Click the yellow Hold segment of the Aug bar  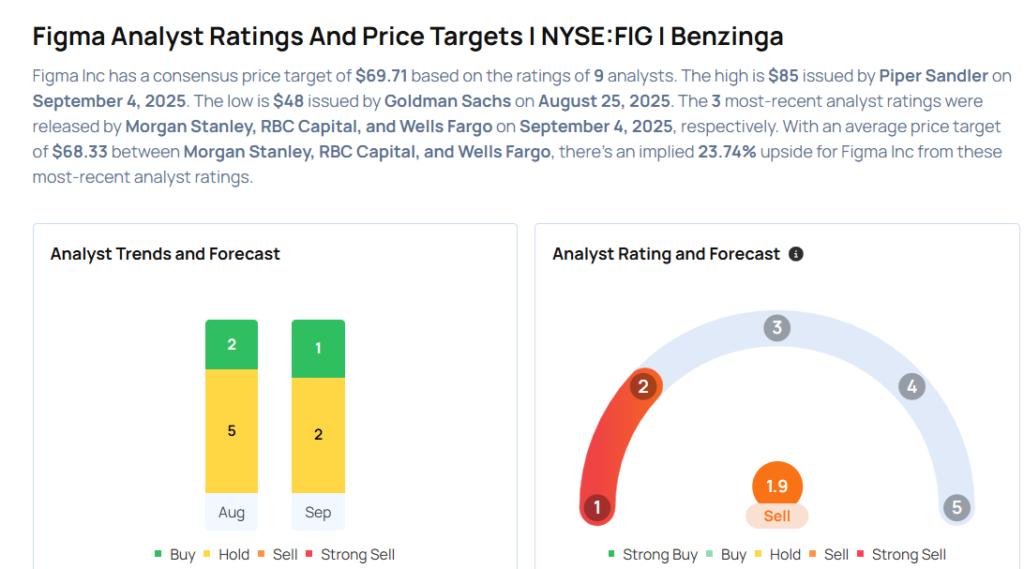231,430
